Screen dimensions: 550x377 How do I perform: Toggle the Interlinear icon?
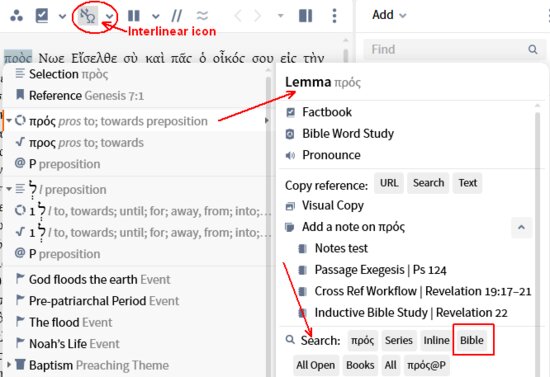(88, 16)
